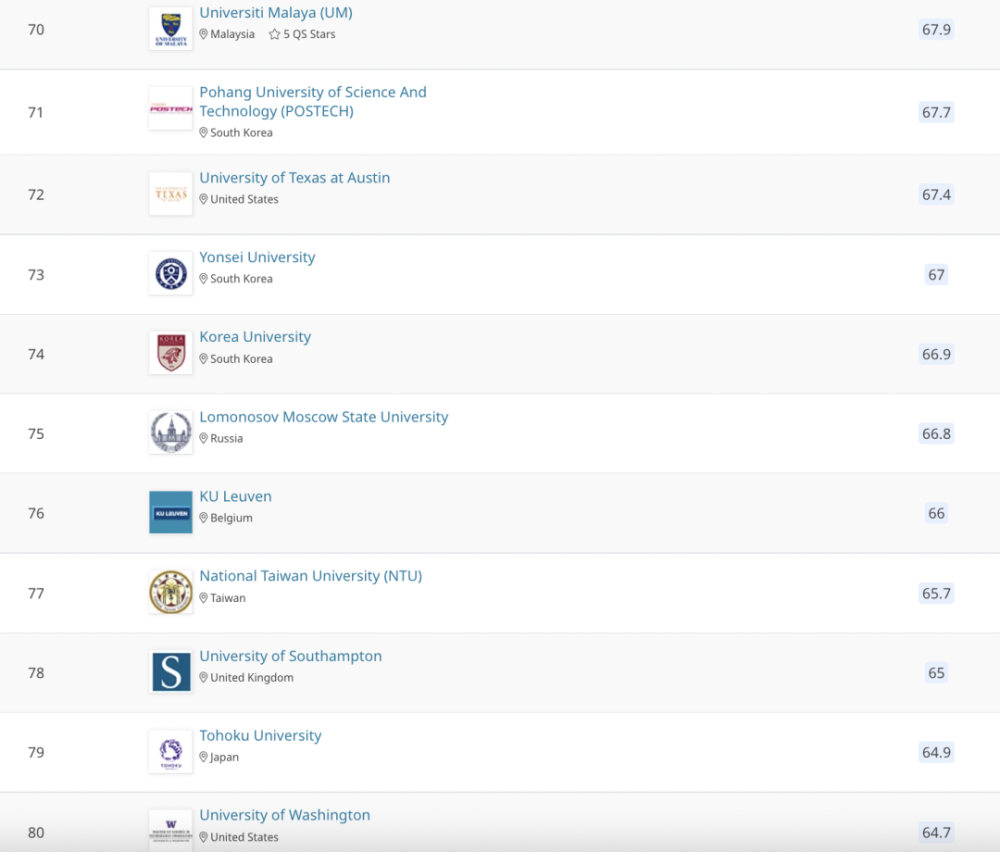Viewport: 1000px width, 852px height.
Task: Click rank number 72
Action: coord(36,195)
